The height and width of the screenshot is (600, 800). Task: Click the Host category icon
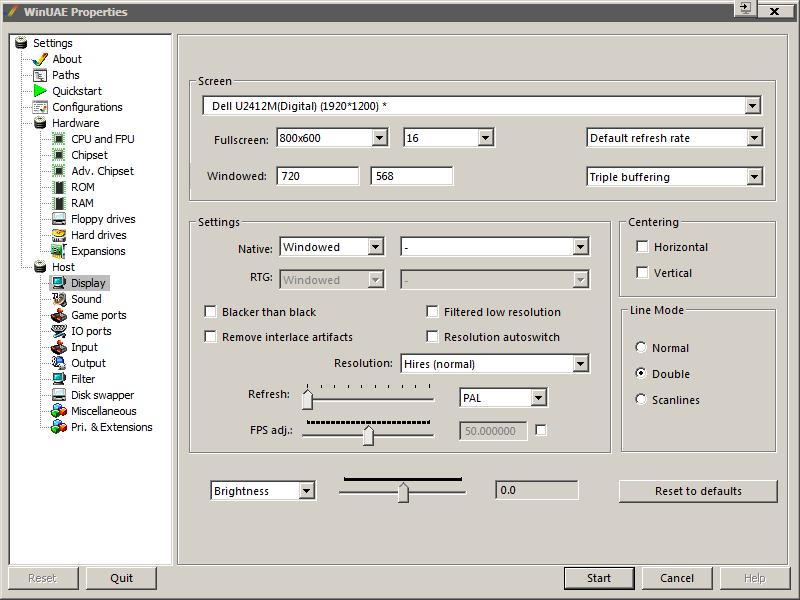point(40,267)
